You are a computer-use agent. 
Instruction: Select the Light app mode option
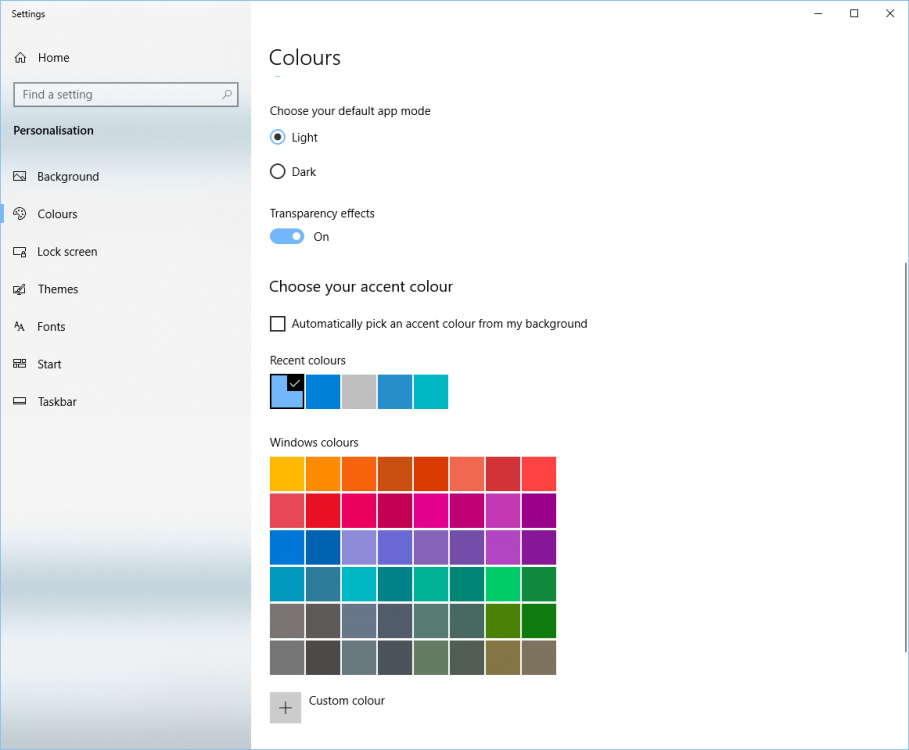(x=278, y=138)
